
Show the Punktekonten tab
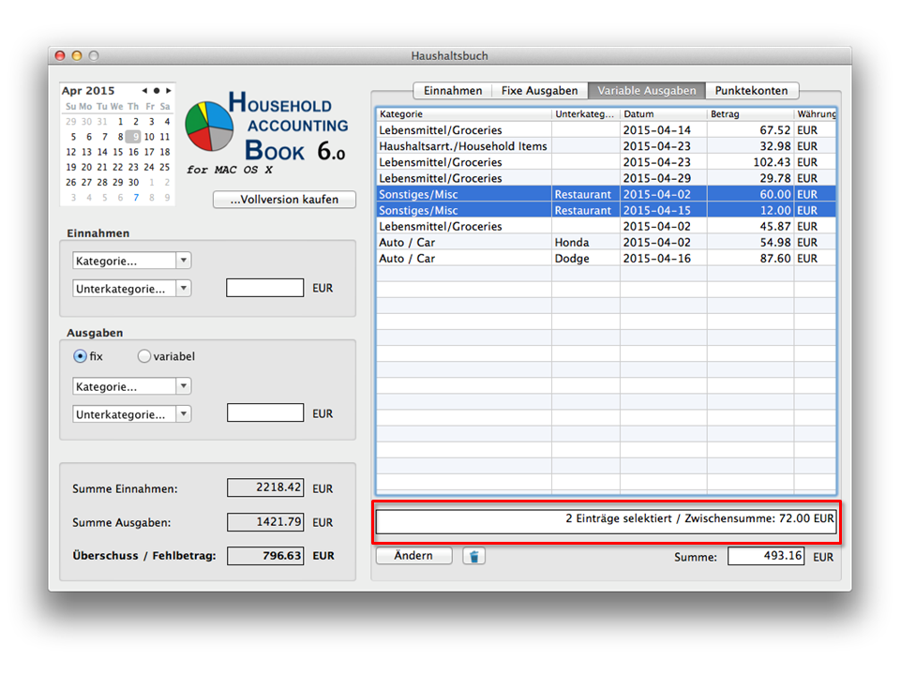(x=752, y=91)
